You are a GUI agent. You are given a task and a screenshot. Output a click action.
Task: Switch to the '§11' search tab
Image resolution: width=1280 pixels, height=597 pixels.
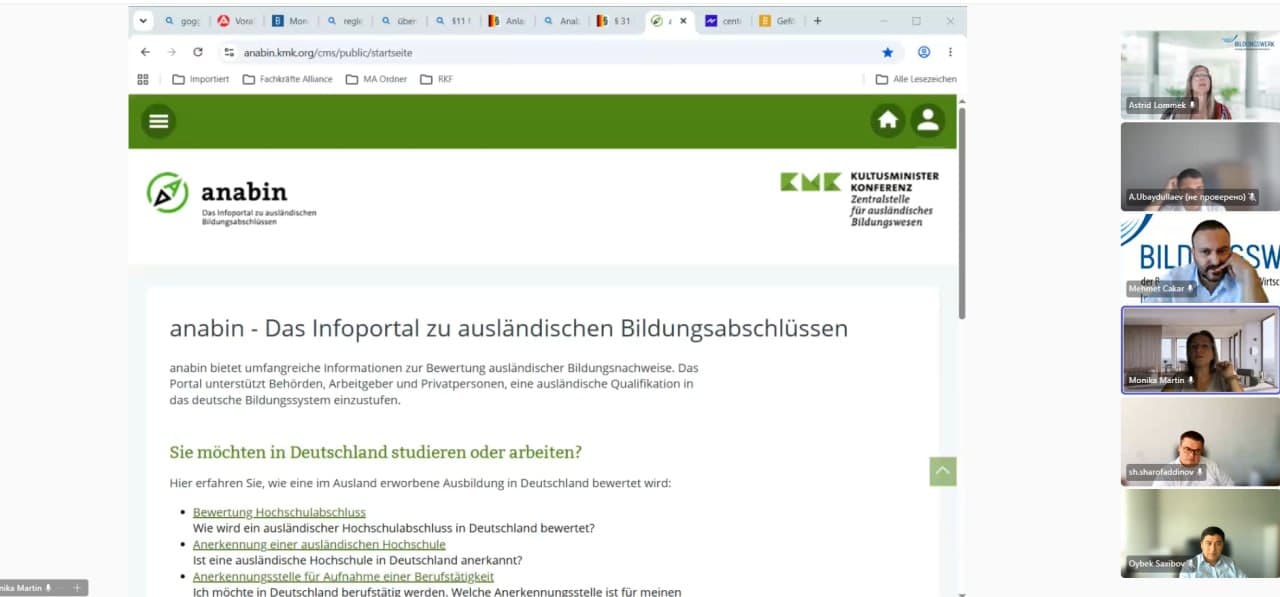tap(452, 21)
